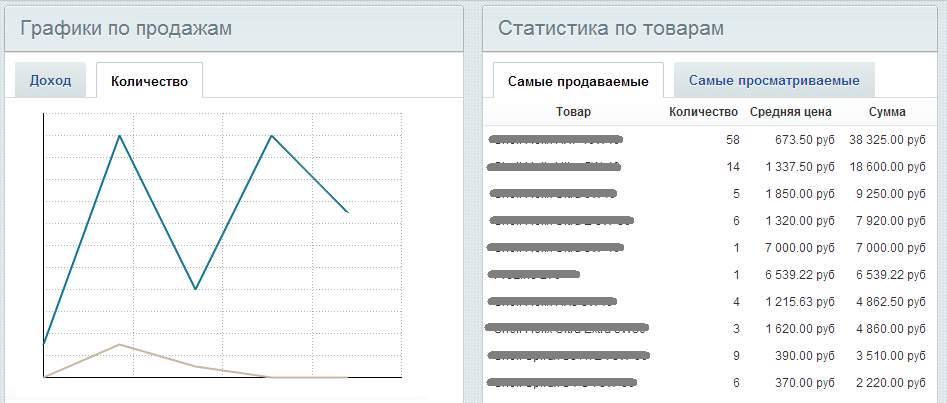947x403 pixels.
Task: Click the Количество column header in table
Action: 704,112
